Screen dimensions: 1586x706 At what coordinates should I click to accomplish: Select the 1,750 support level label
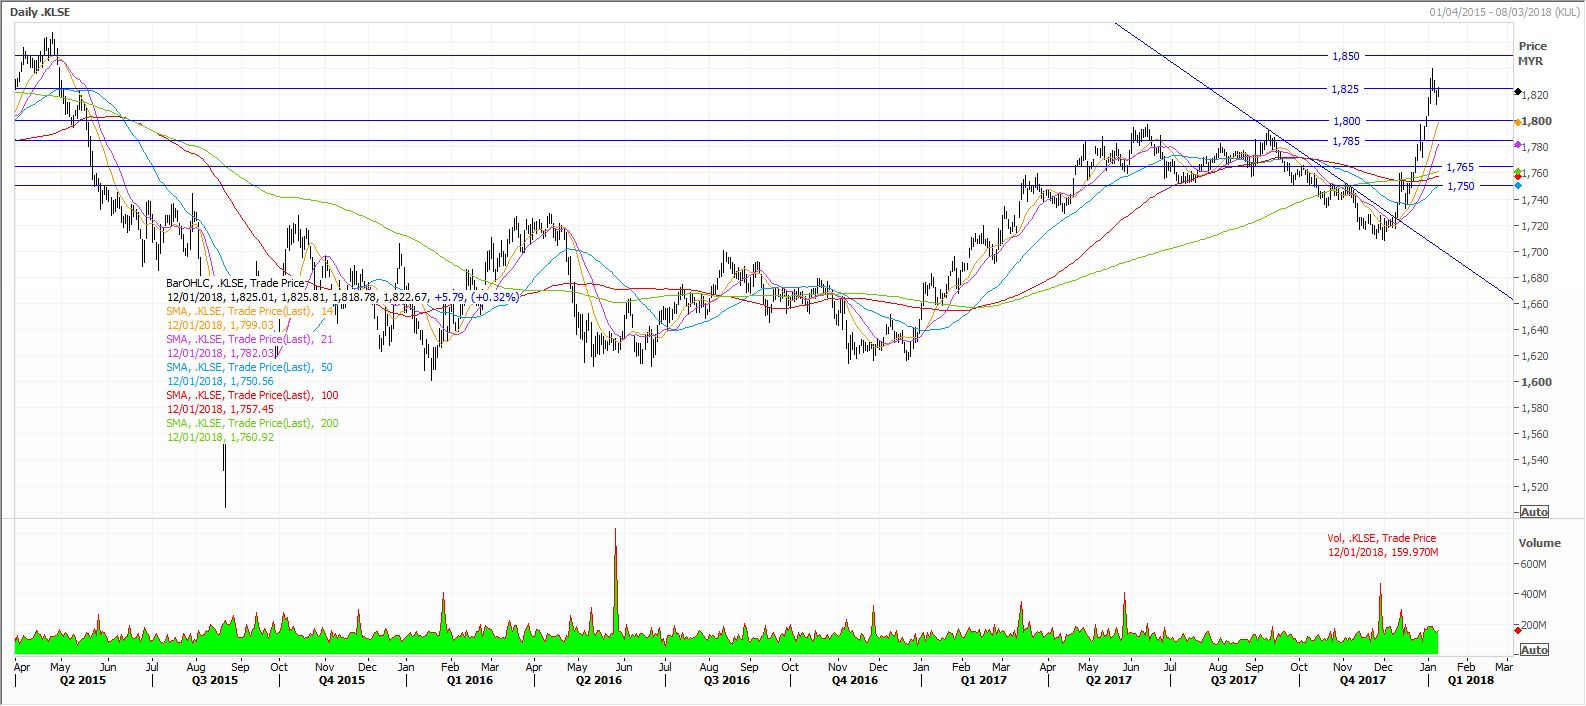[x=1459, y=186]
